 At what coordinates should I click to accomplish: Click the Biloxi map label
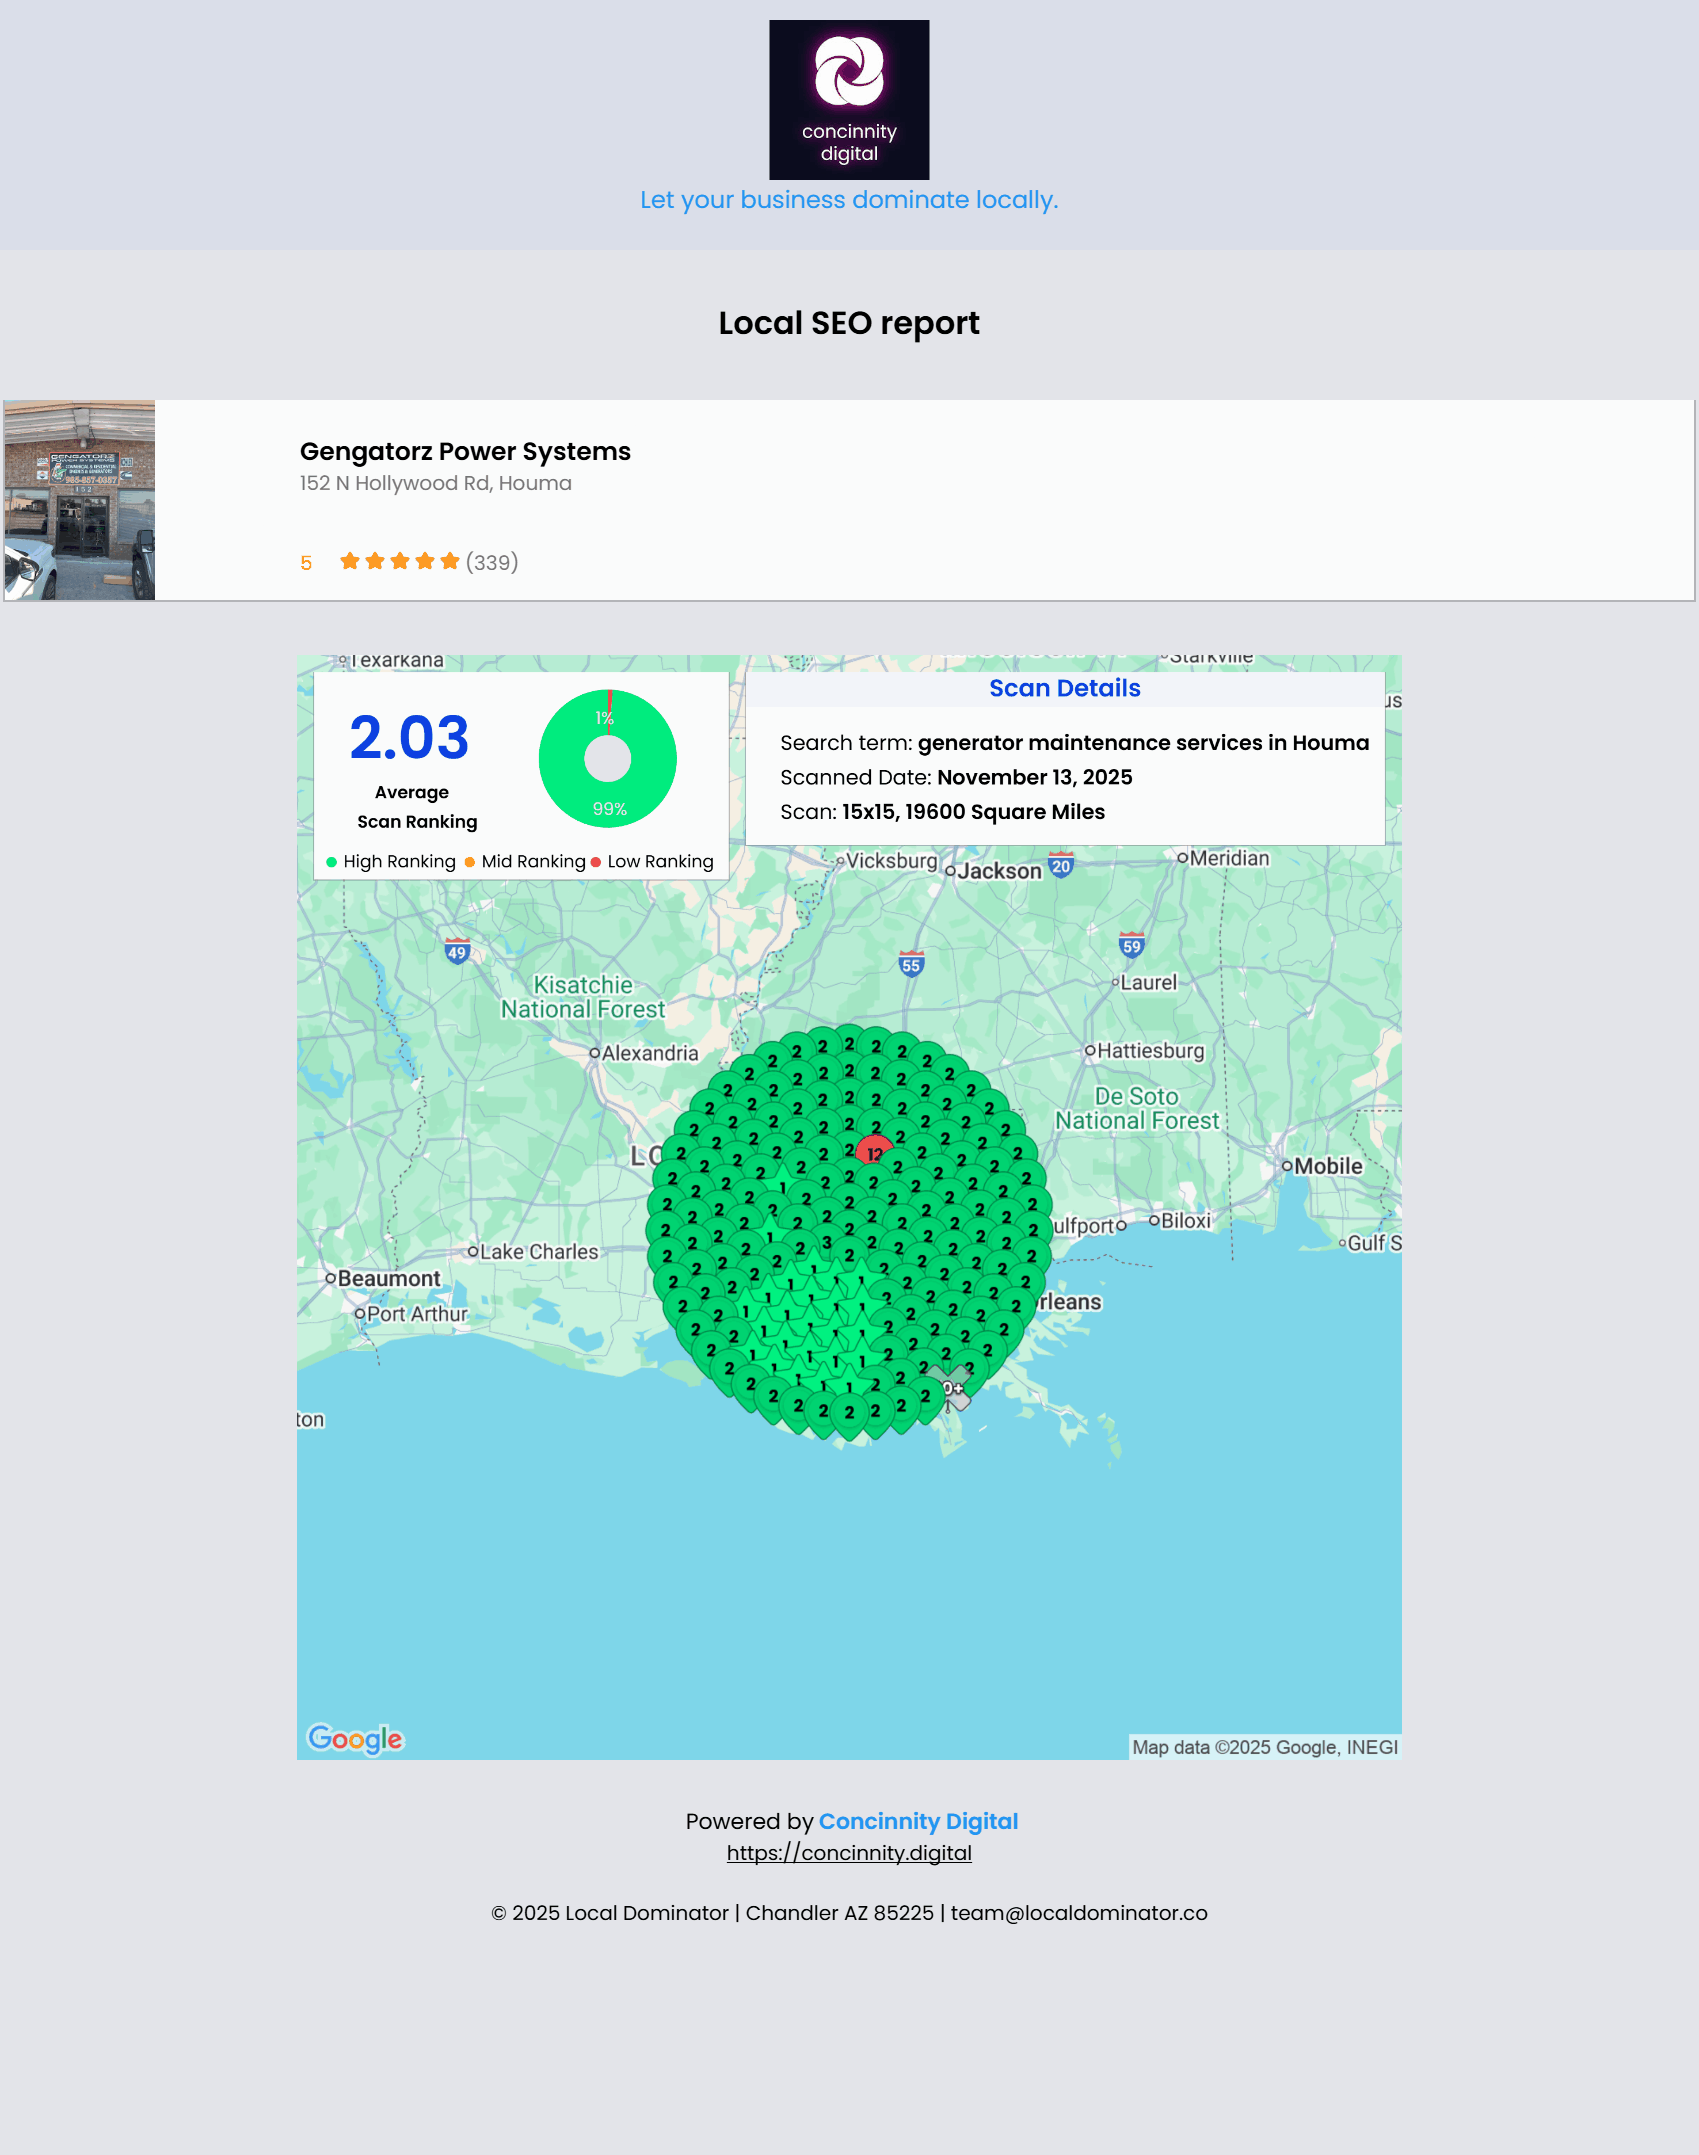pyautogui.click(x=1186, y=1221)
